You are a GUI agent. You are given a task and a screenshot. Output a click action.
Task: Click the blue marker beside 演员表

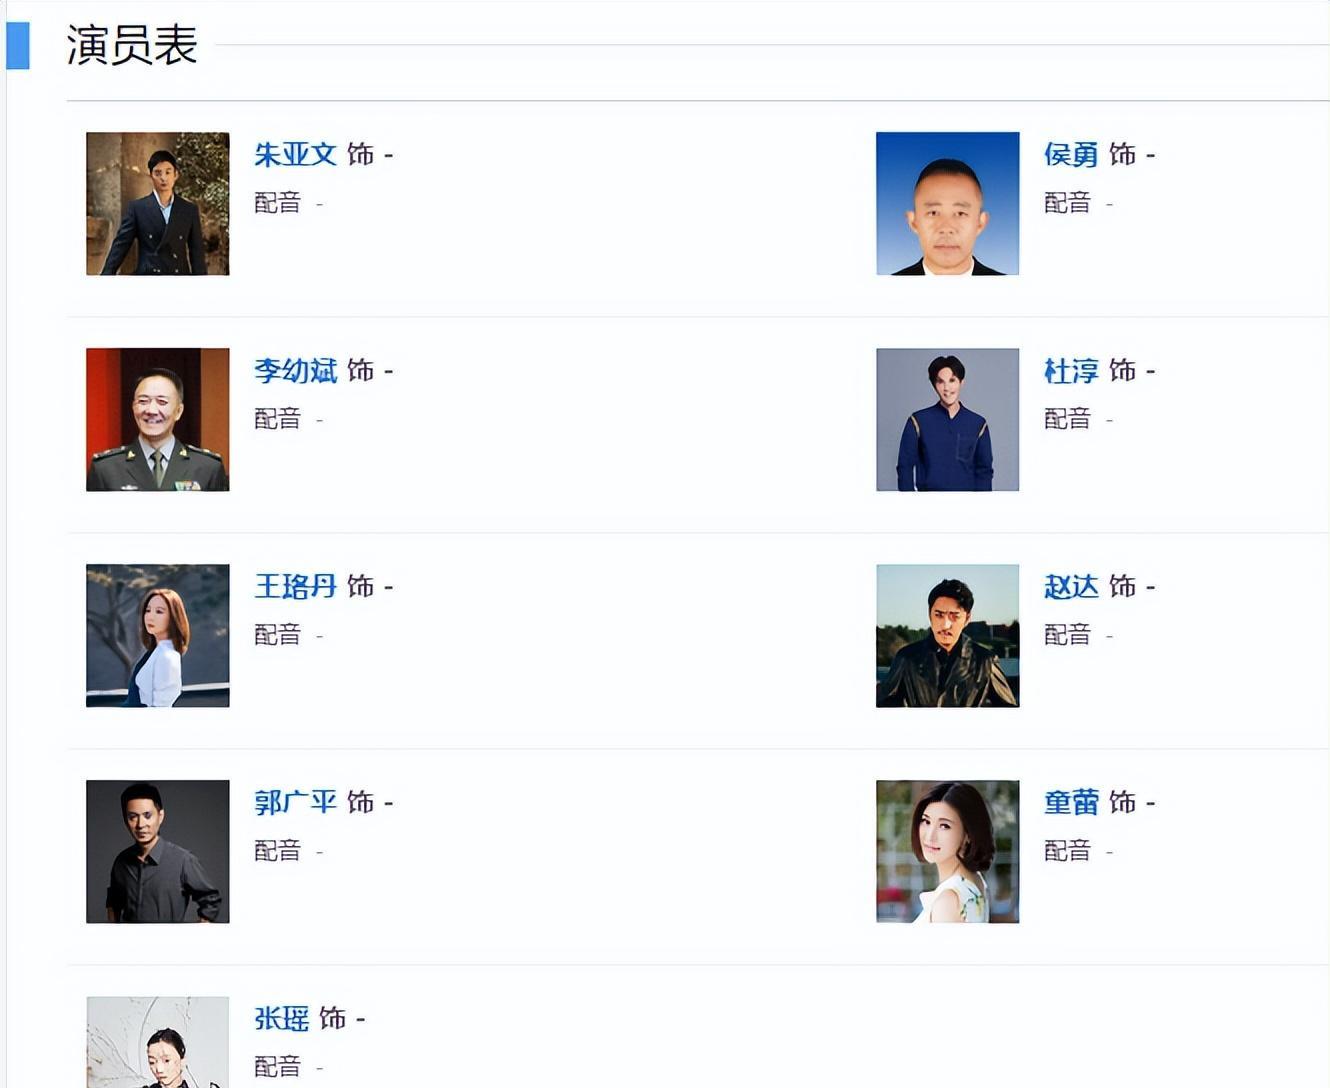tap(18, 46)
